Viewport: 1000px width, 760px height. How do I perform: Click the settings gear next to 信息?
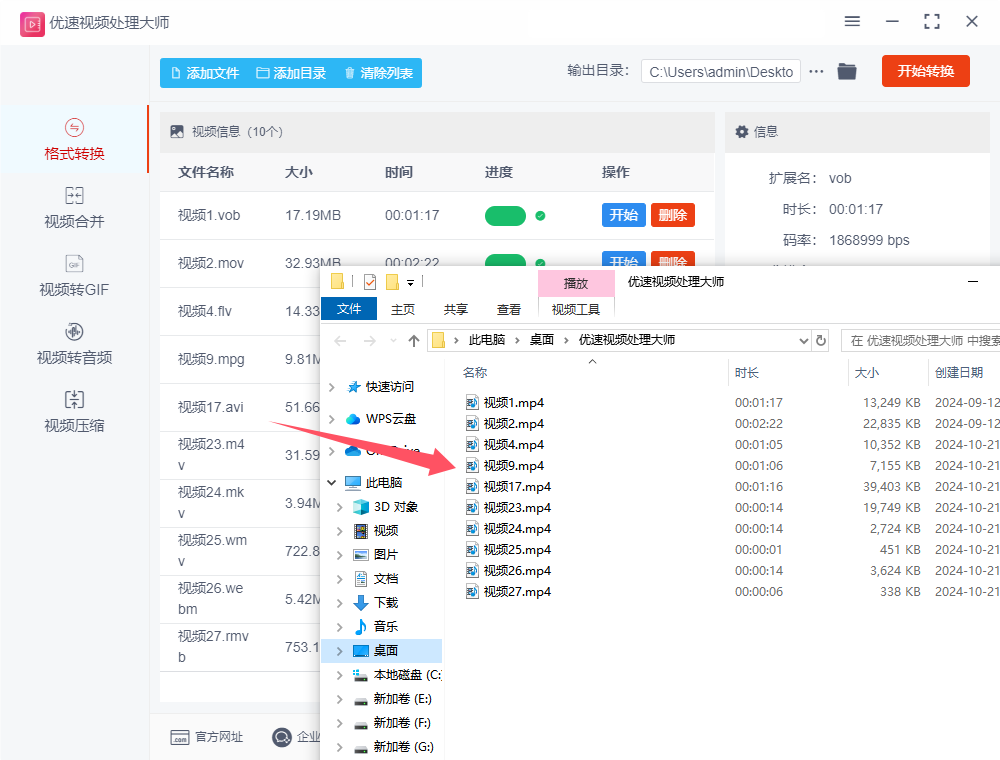(x=742, y=131)
